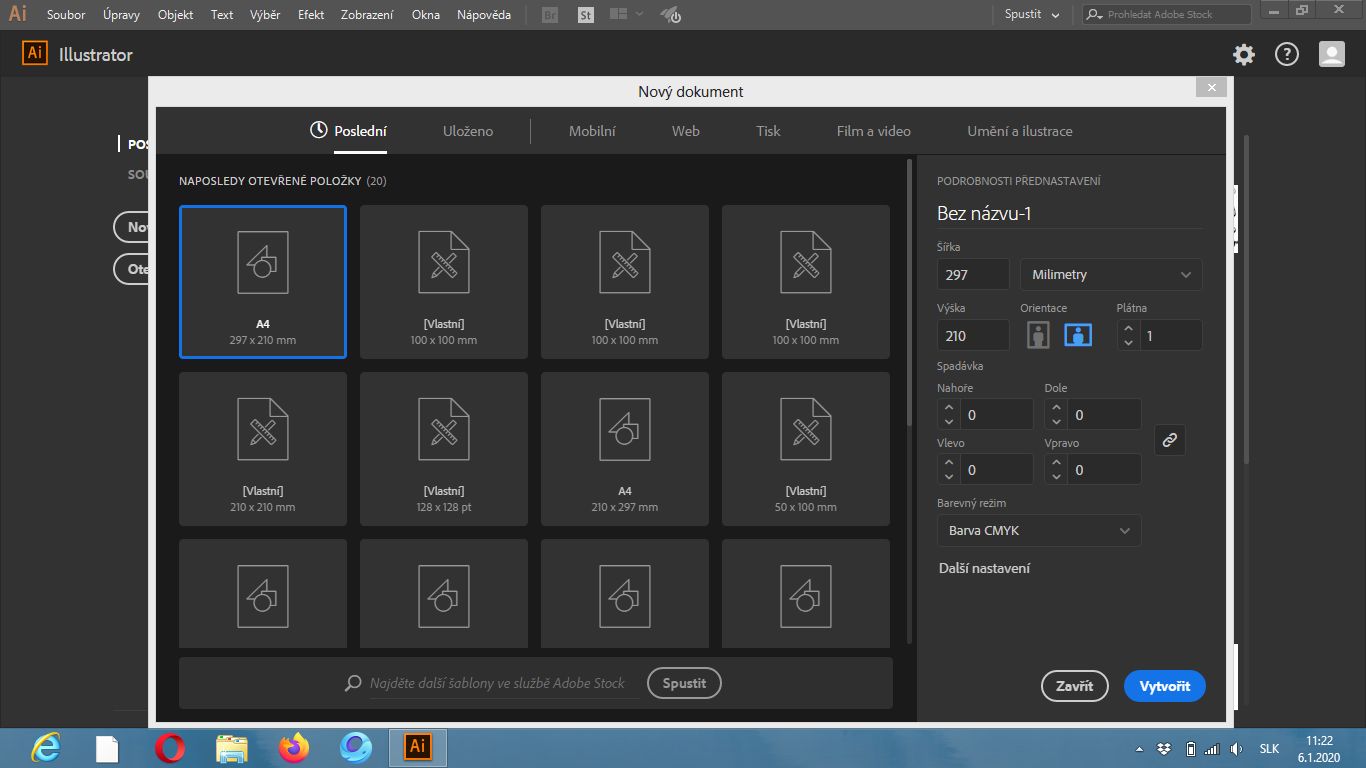Open Bridge from the Br icon
Screen dimensions: 1366x768
[x=549, y=15]
